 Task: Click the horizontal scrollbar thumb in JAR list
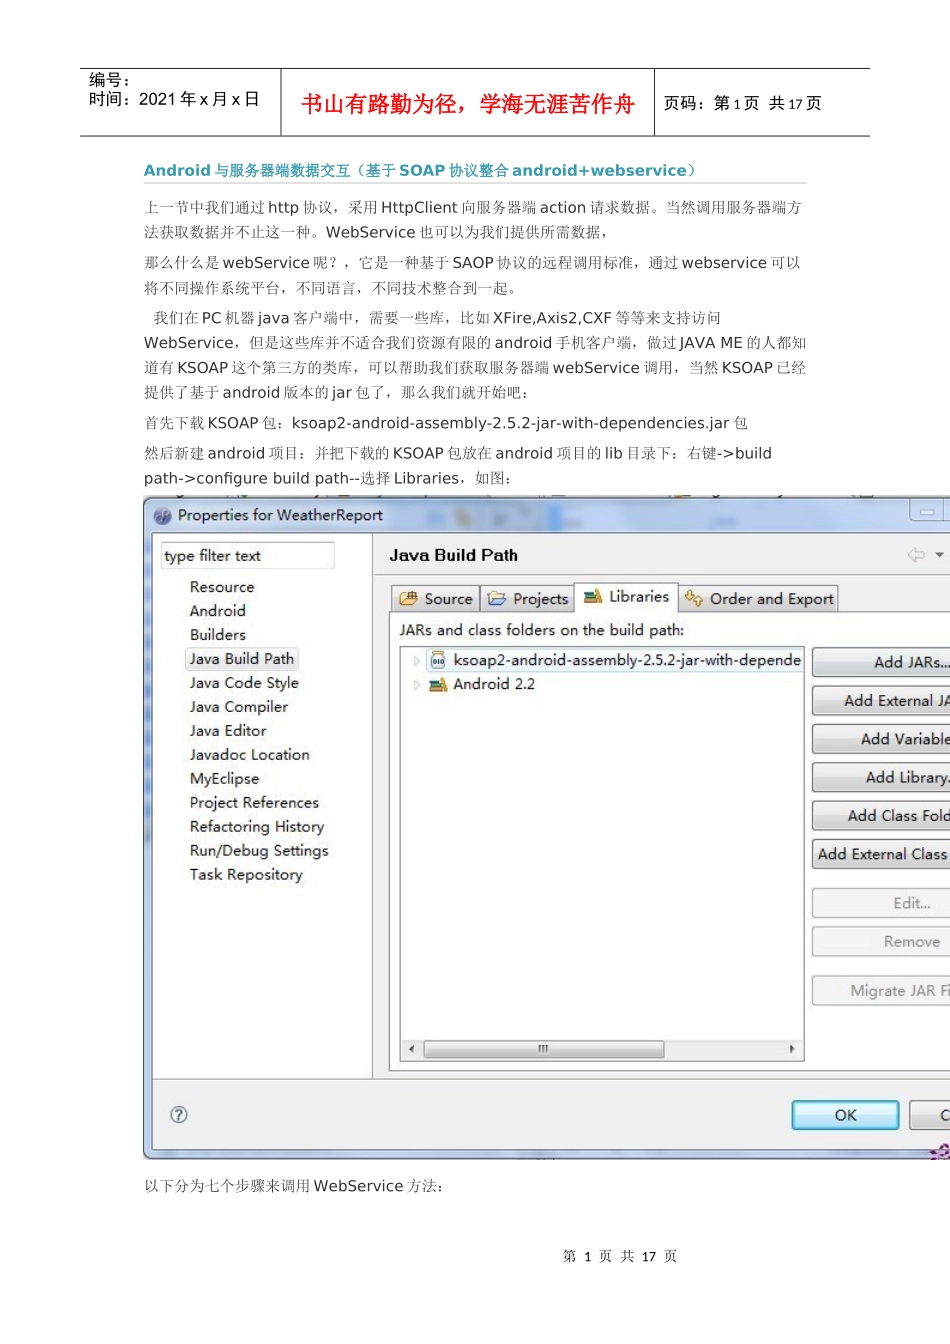pos(544,1049)
